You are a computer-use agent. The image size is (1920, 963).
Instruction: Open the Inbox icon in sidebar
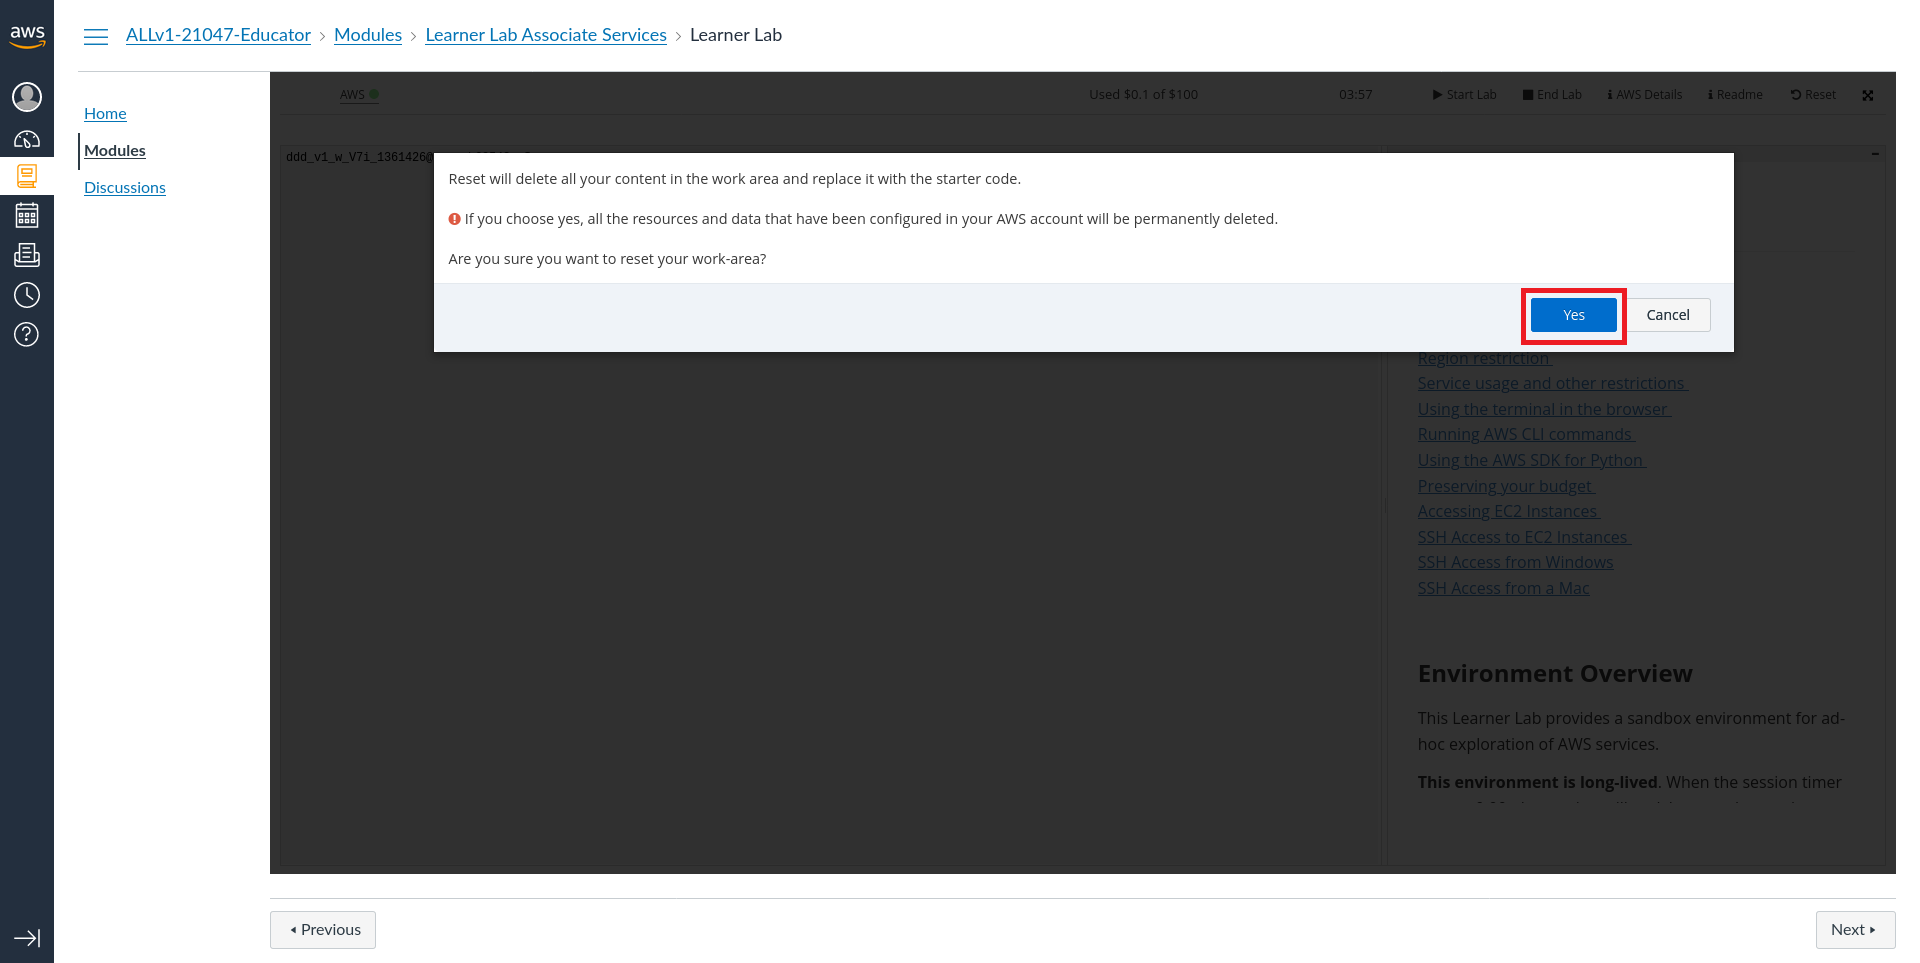click(27, 255)
